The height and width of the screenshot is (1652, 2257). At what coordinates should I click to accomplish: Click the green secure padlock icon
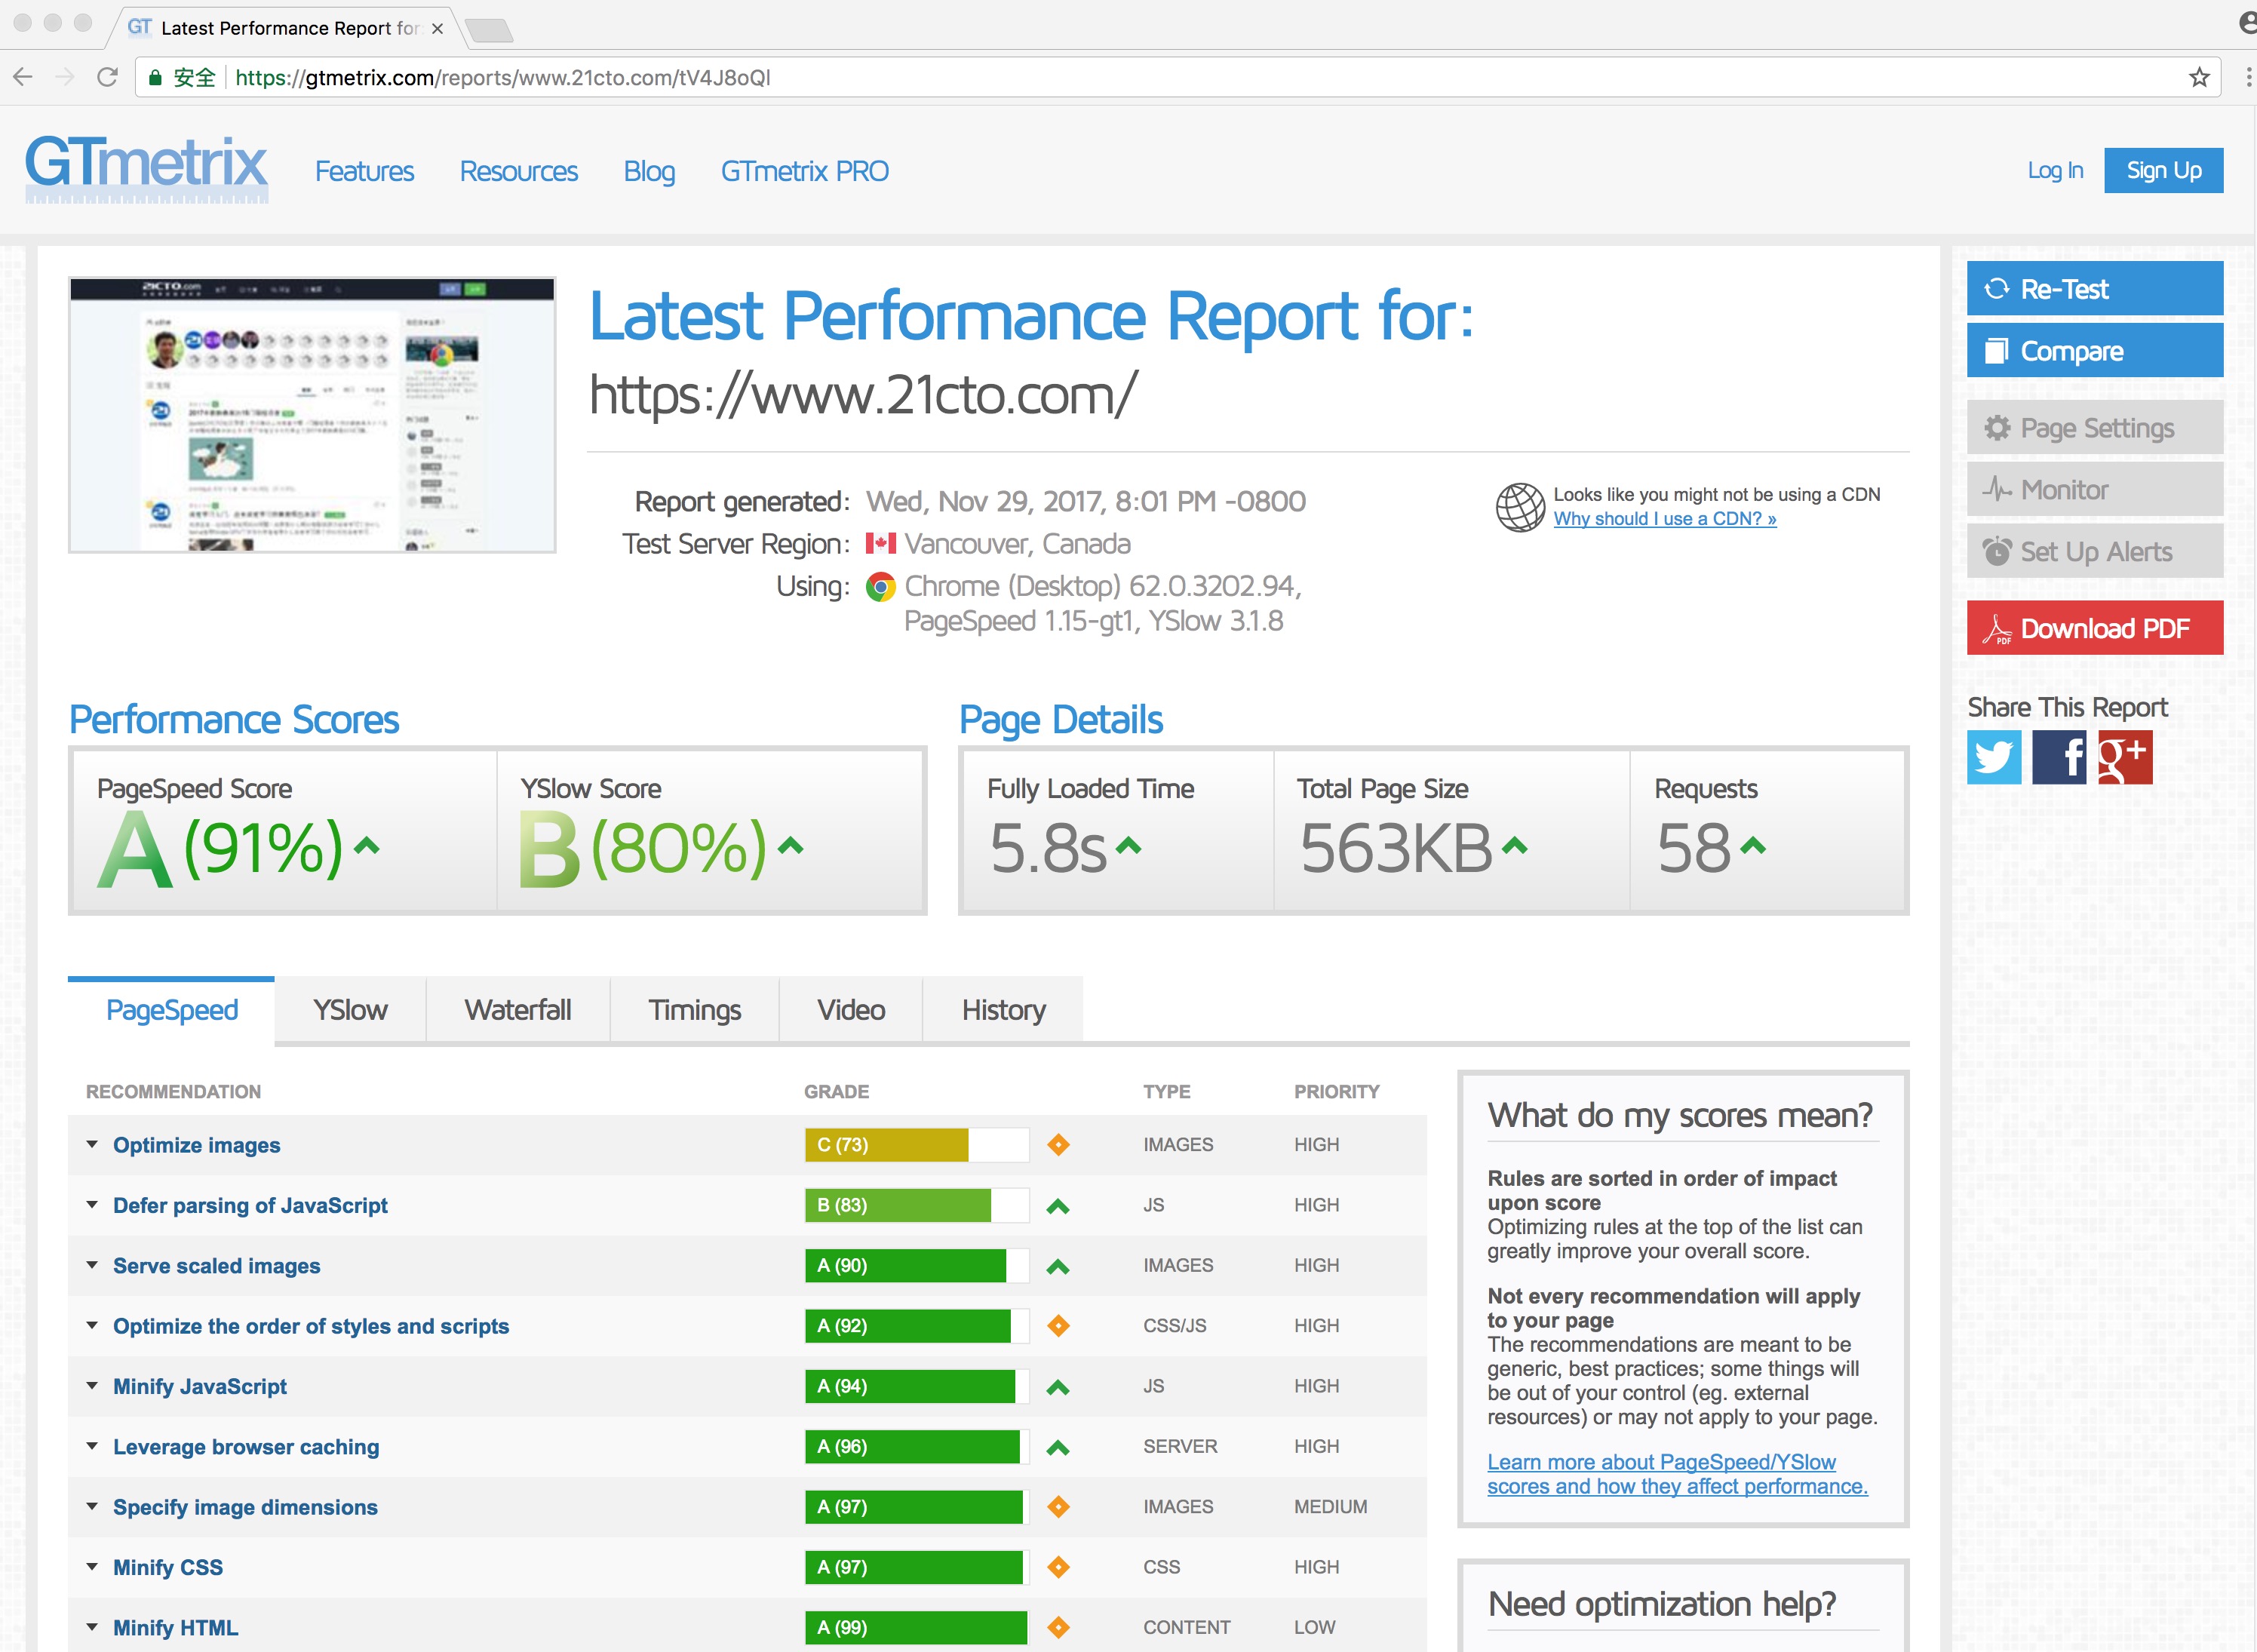155,77
